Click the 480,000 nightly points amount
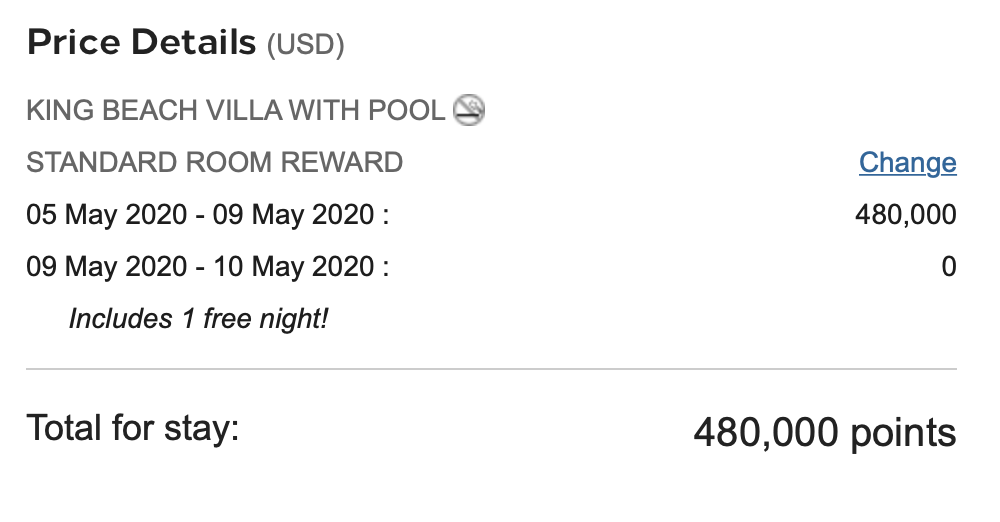Image resolution: width=1000 pixels, height=522 pixels. click(906, 215)
